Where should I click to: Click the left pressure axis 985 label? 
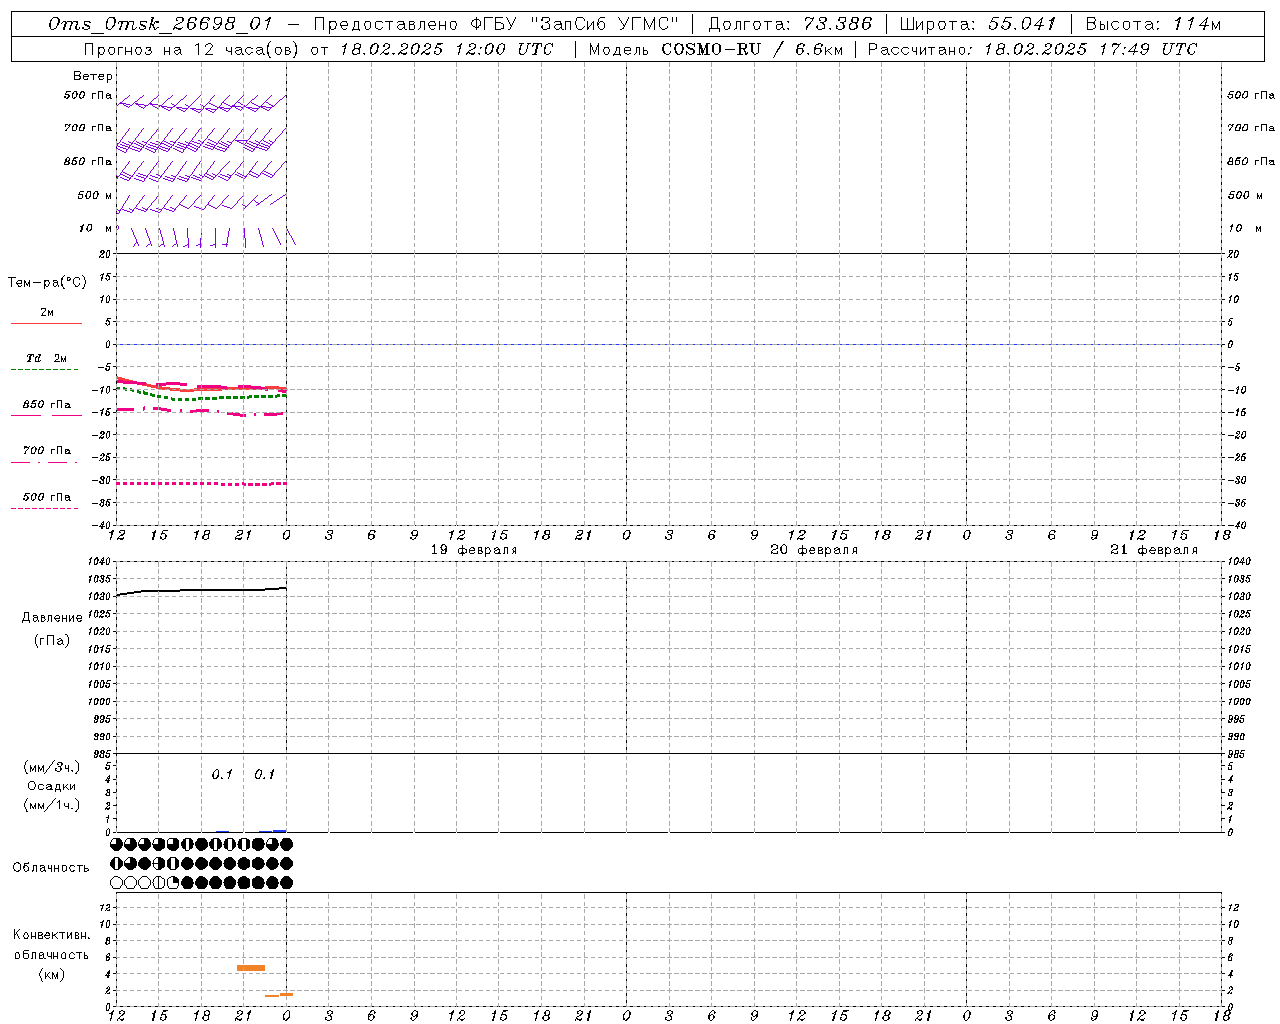click(104, 754)
